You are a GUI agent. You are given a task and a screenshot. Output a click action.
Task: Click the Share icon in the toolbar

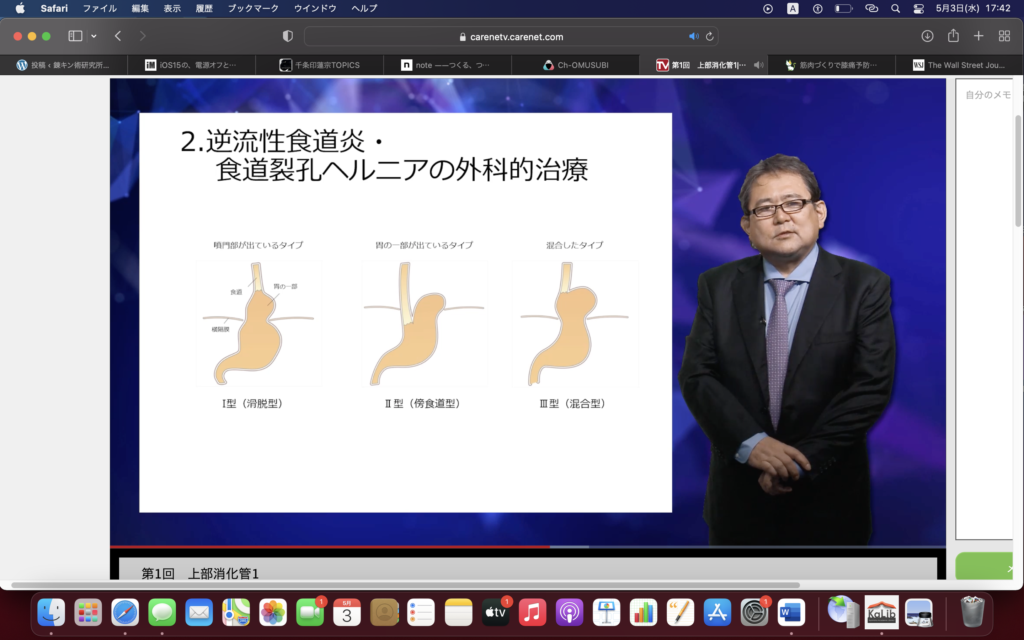click(x=953, y=36)
